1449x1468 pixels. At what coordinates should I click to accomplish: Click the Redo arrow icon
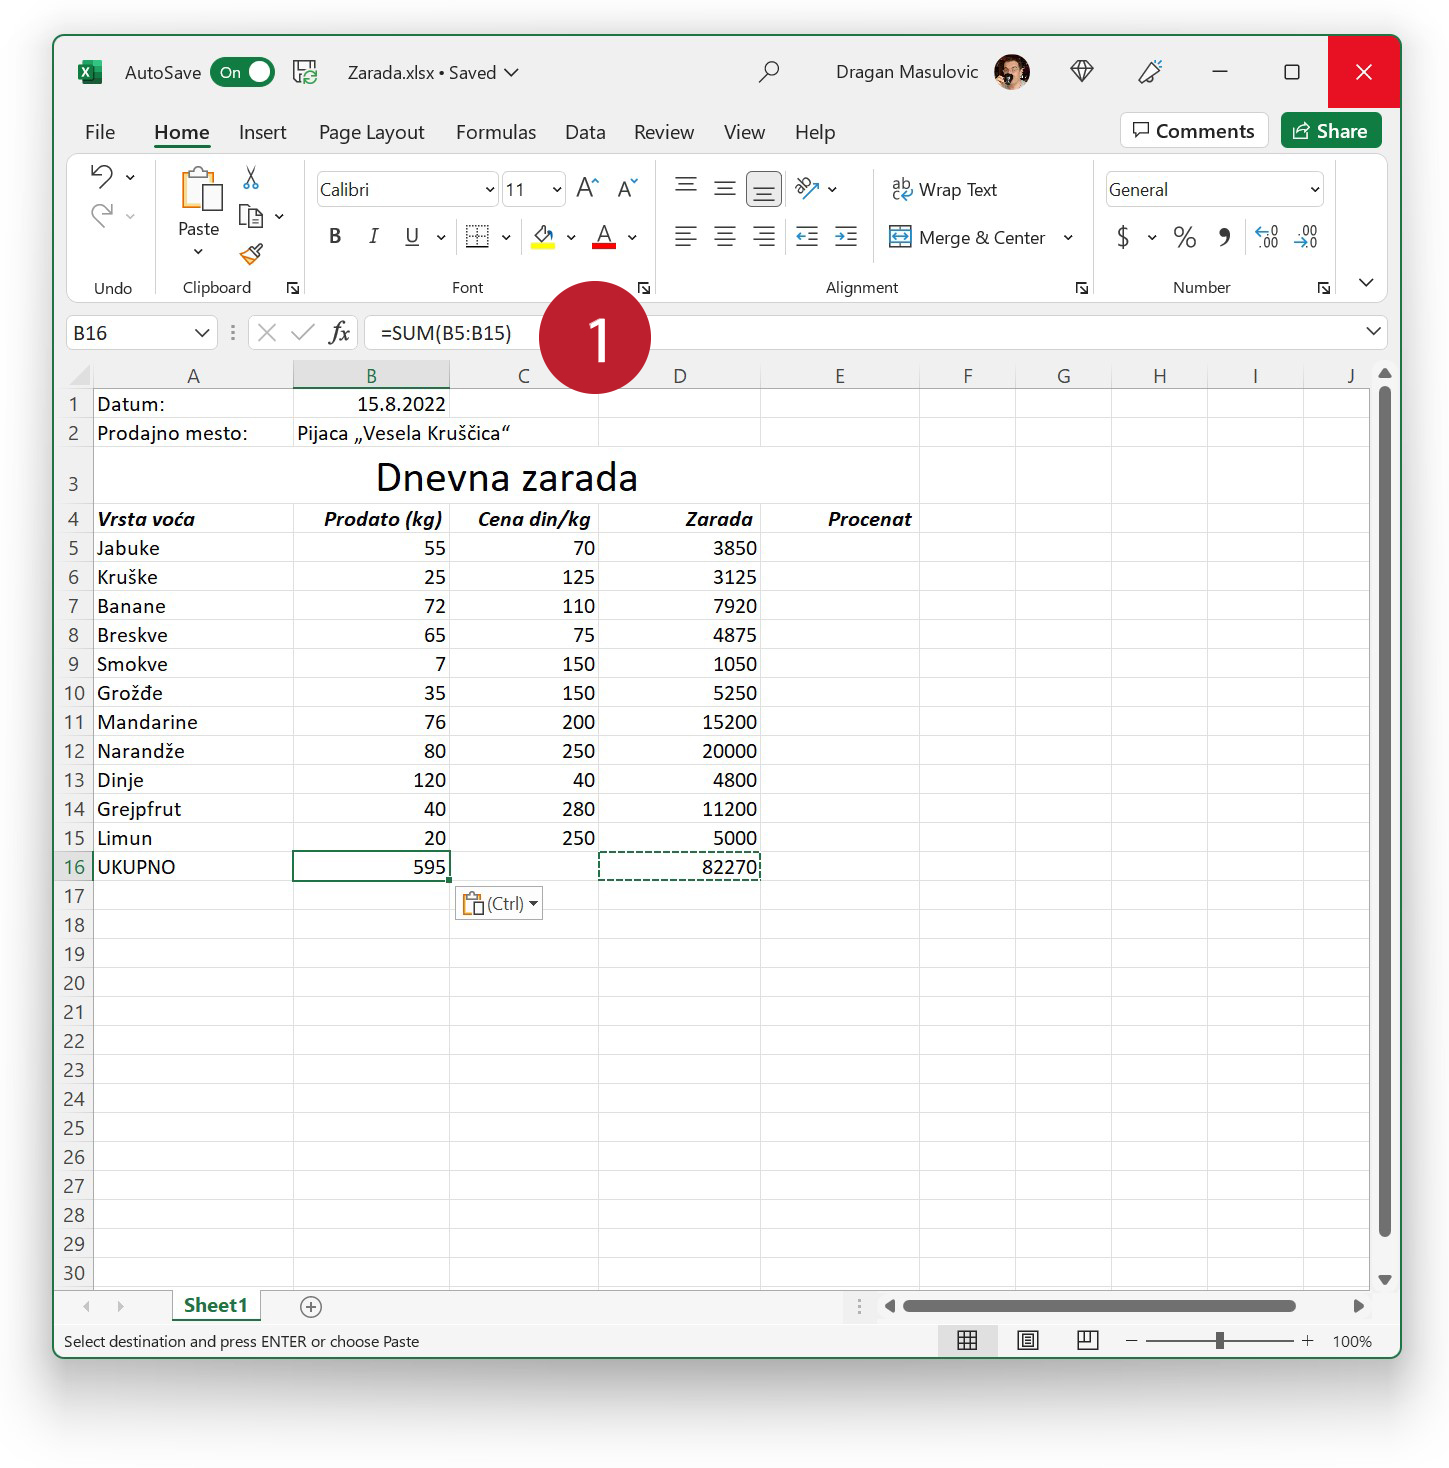point(102,215)
